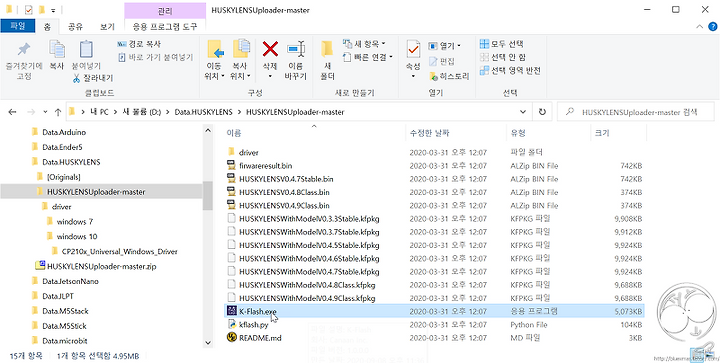Click the 잘라내기 scissors icon
Screen dimensions: 720x363
point(76,78)
